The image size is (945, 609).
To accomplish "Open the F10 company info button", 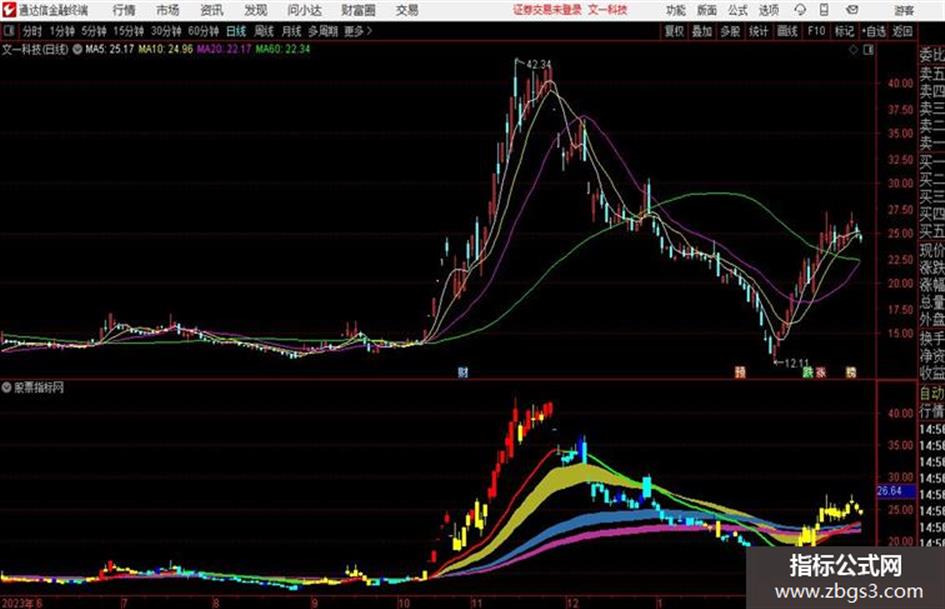I will pyautogui.click(x=816, y=31).
